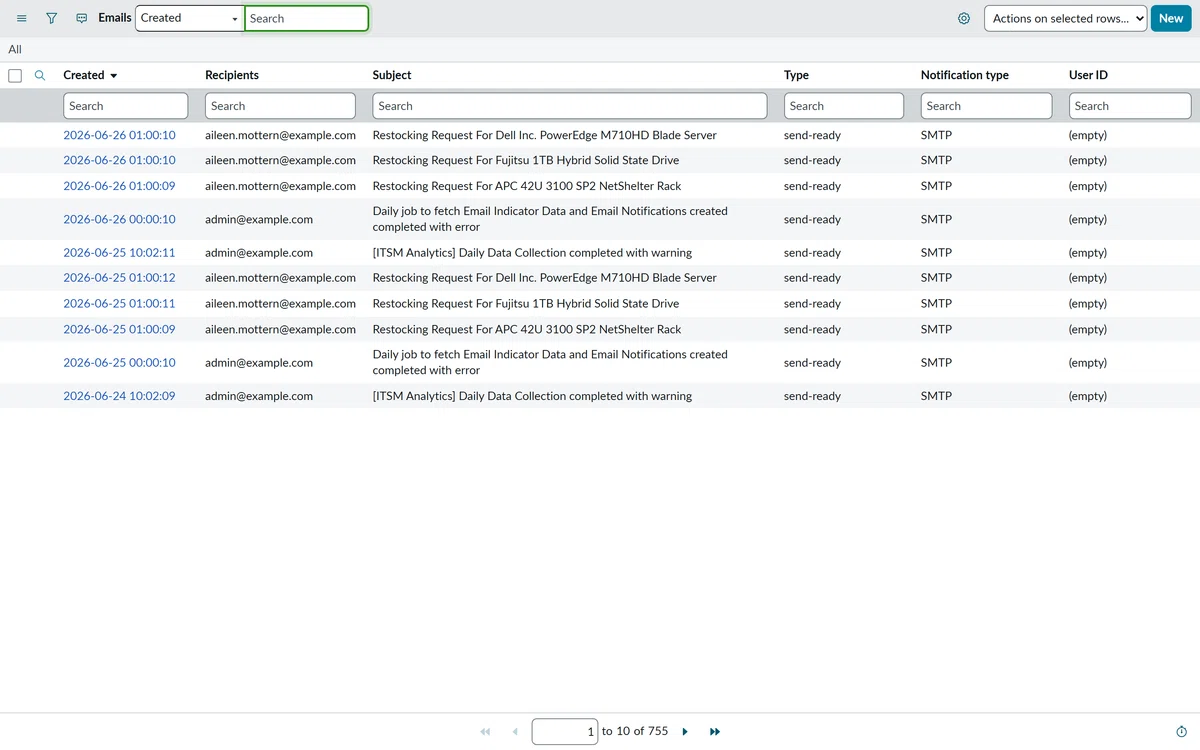Open email created 2026-06-26 00:00:10

tap(119, 219)
